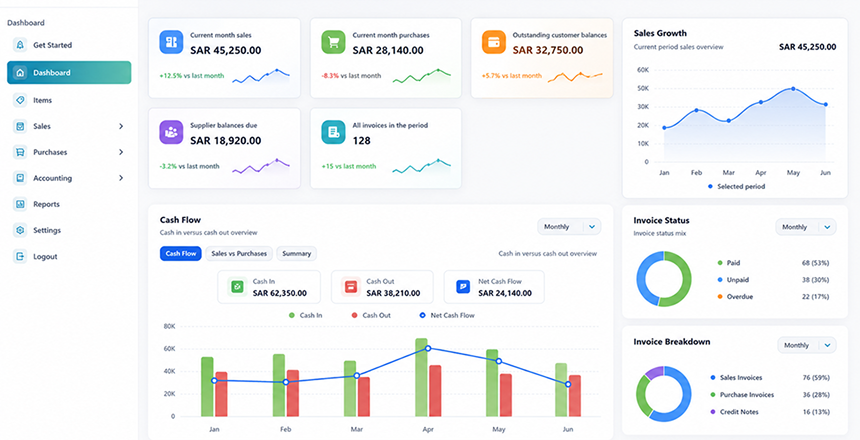The height and width of the screenshot is (440, 860).
Task: Toggle Credit Notes legend item
Action: click(733, 411)
